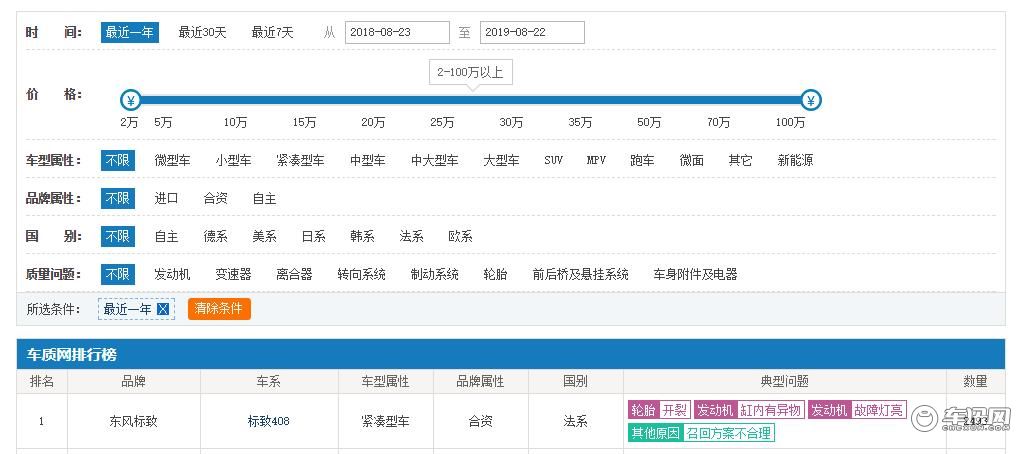The height and width of the screenshot is (454, 1021).
Task: Filter quality issue by 前后桥及悬挂系统
Action: pos(580,274)
